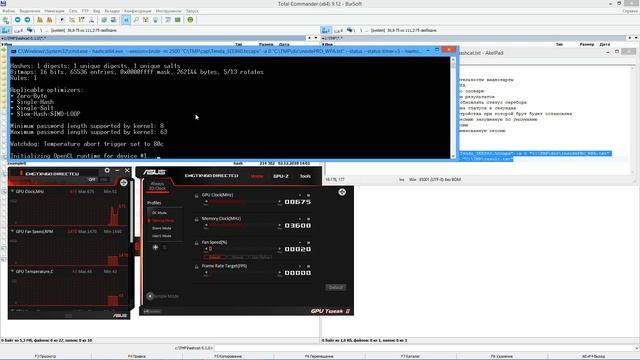
Task: Click scroll-down arrow in cmd window
Action: 453,156
